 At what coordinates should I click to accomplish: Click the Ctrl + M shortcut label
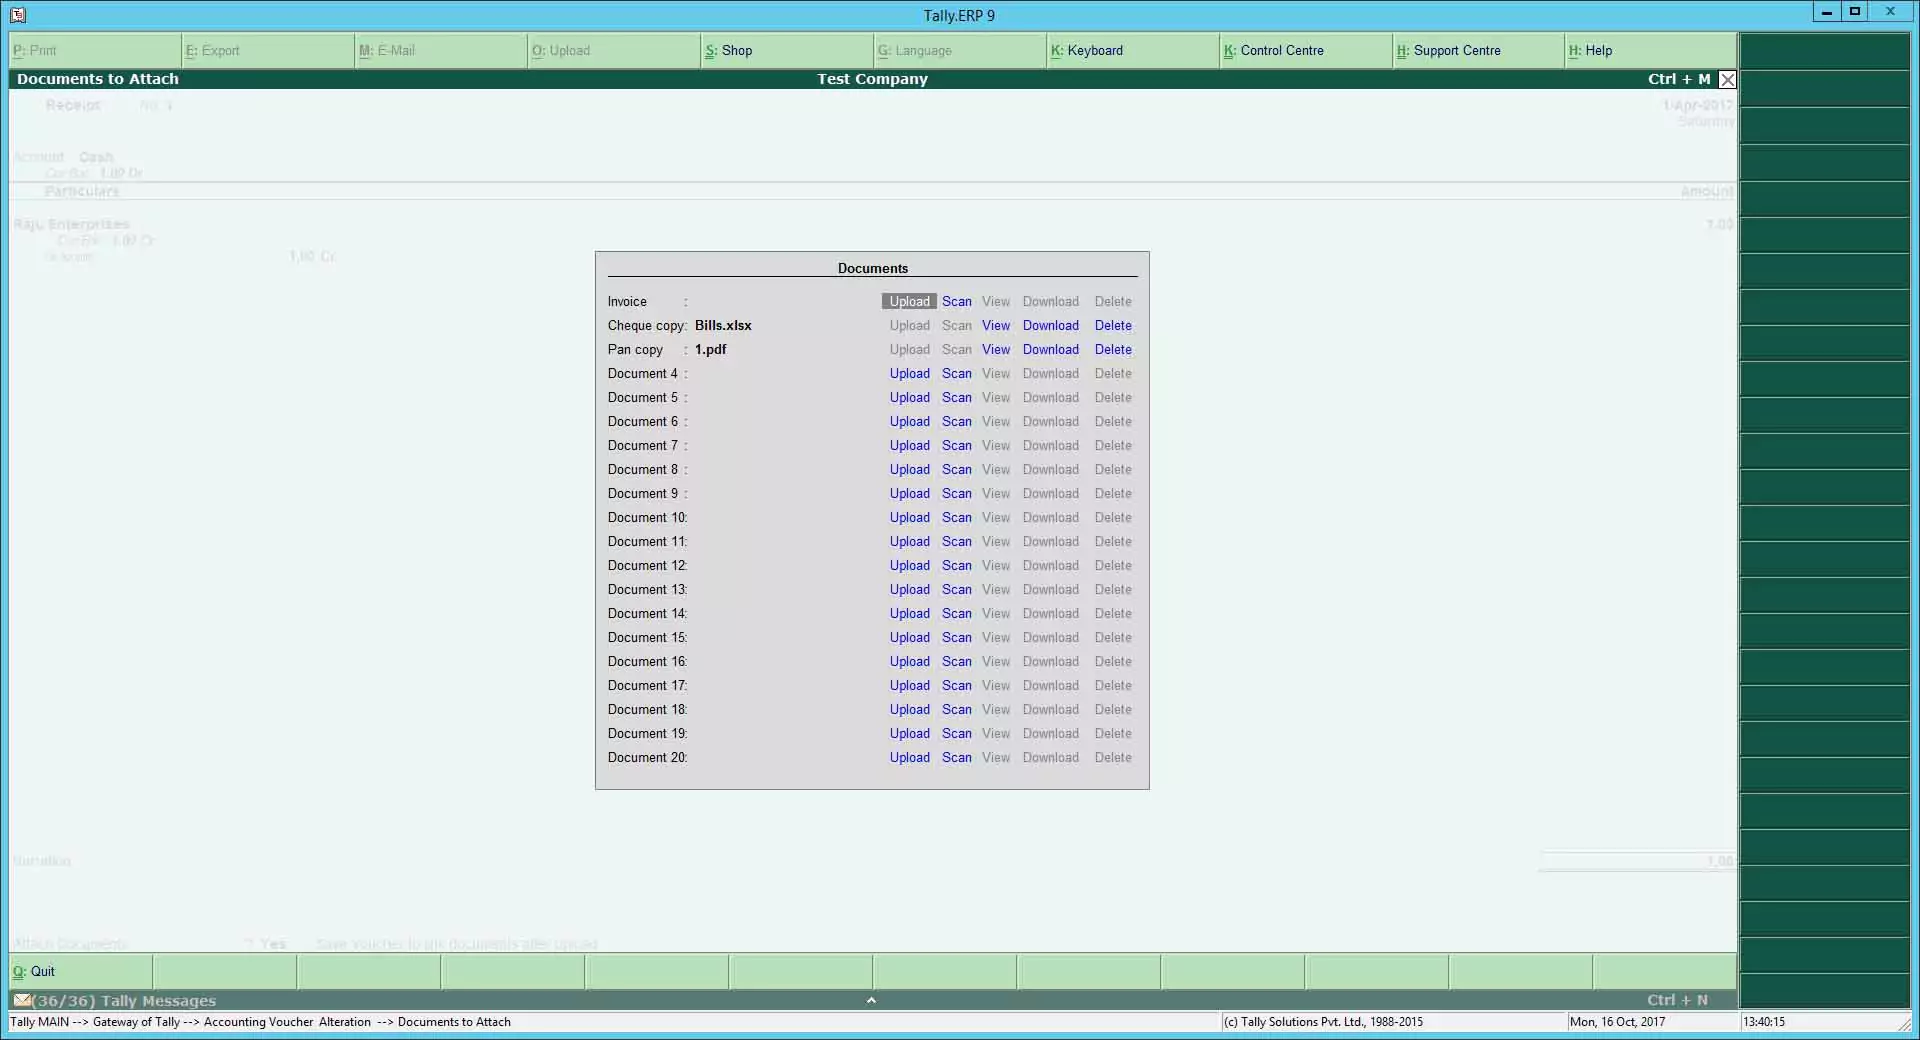pyautogui.click(x=1679, y=79)
